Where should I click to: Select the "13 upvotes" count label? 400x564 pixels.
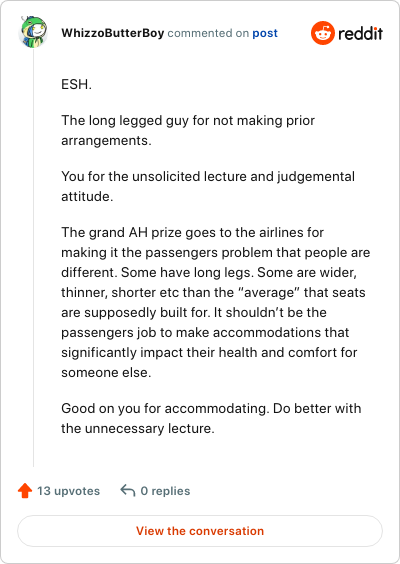tap(69, 491)
